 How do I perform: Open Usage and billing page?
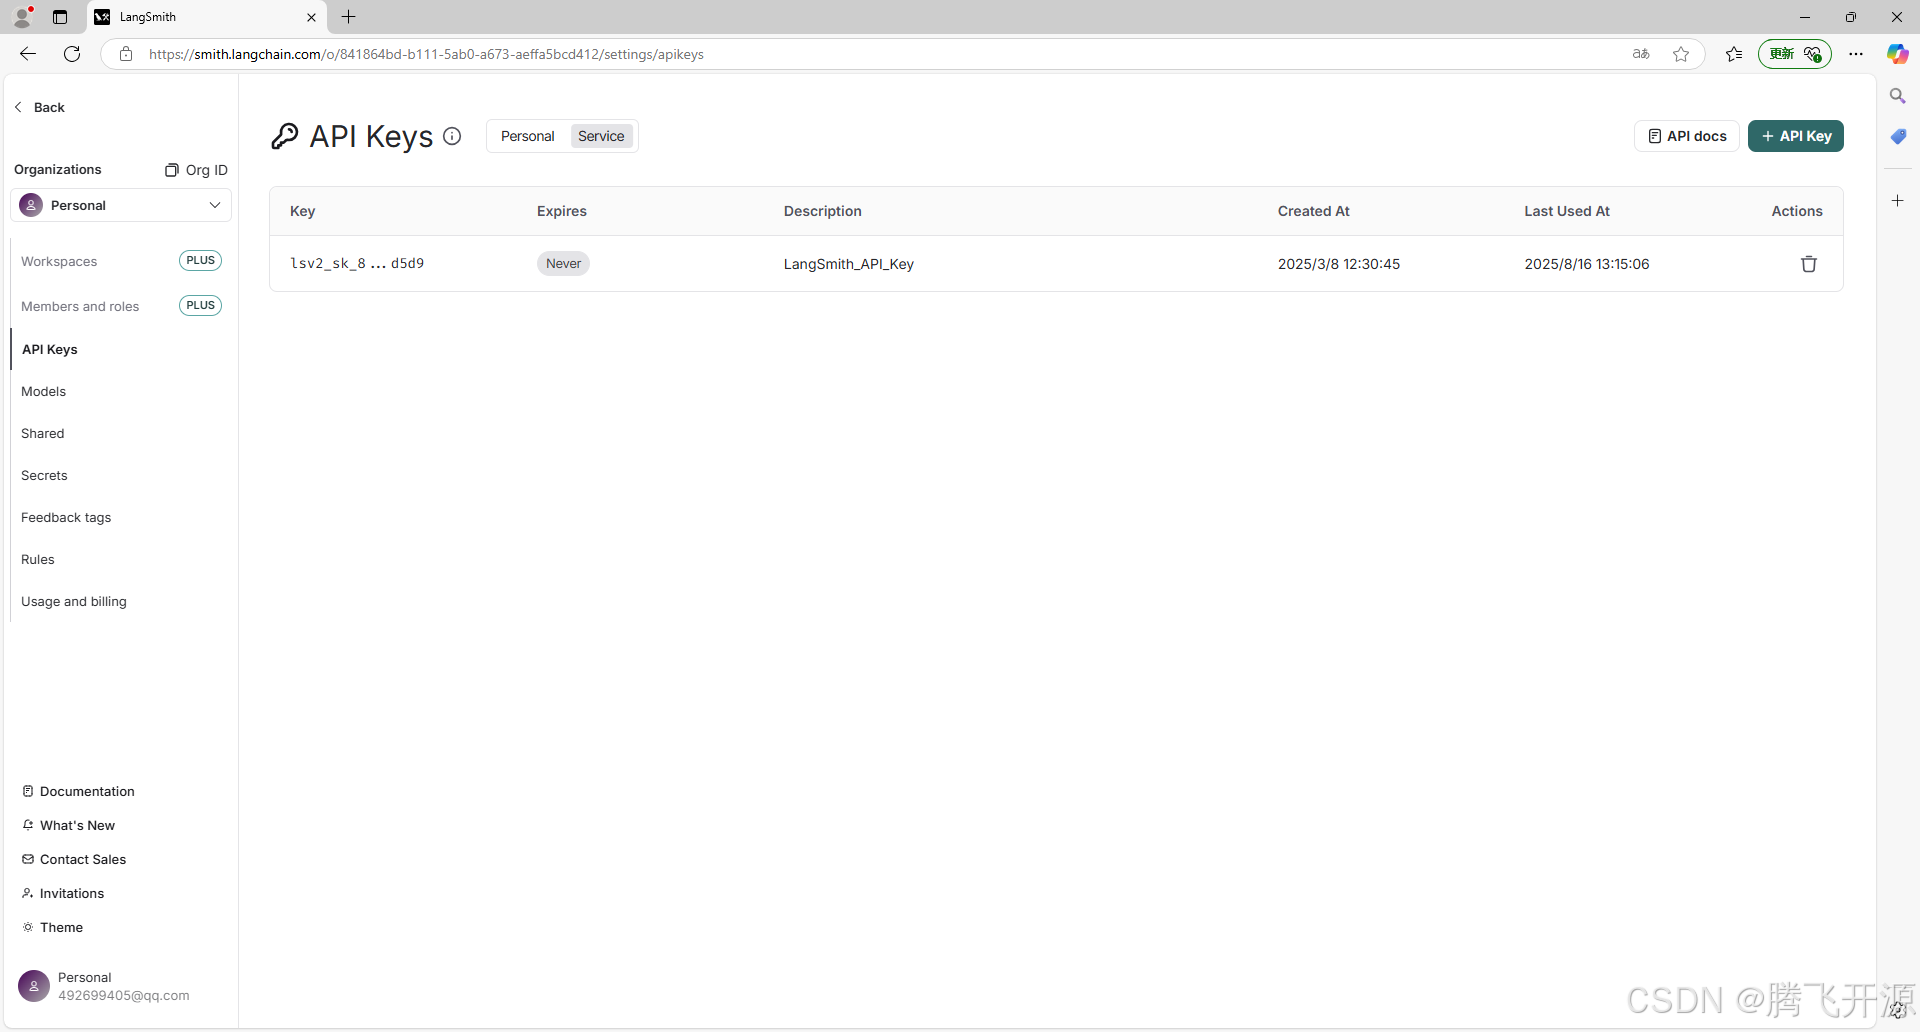click(74, 601)
